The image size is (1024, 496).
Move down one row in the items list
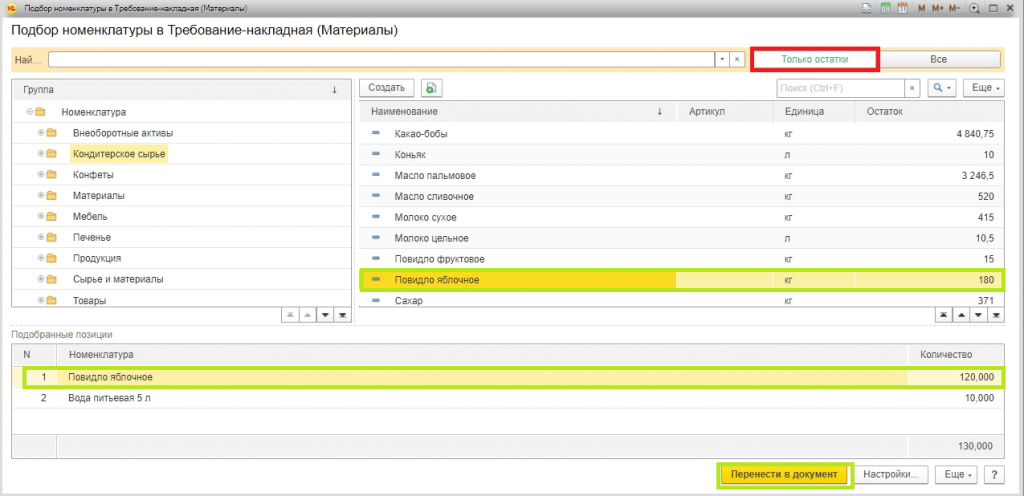pos(978,315)
